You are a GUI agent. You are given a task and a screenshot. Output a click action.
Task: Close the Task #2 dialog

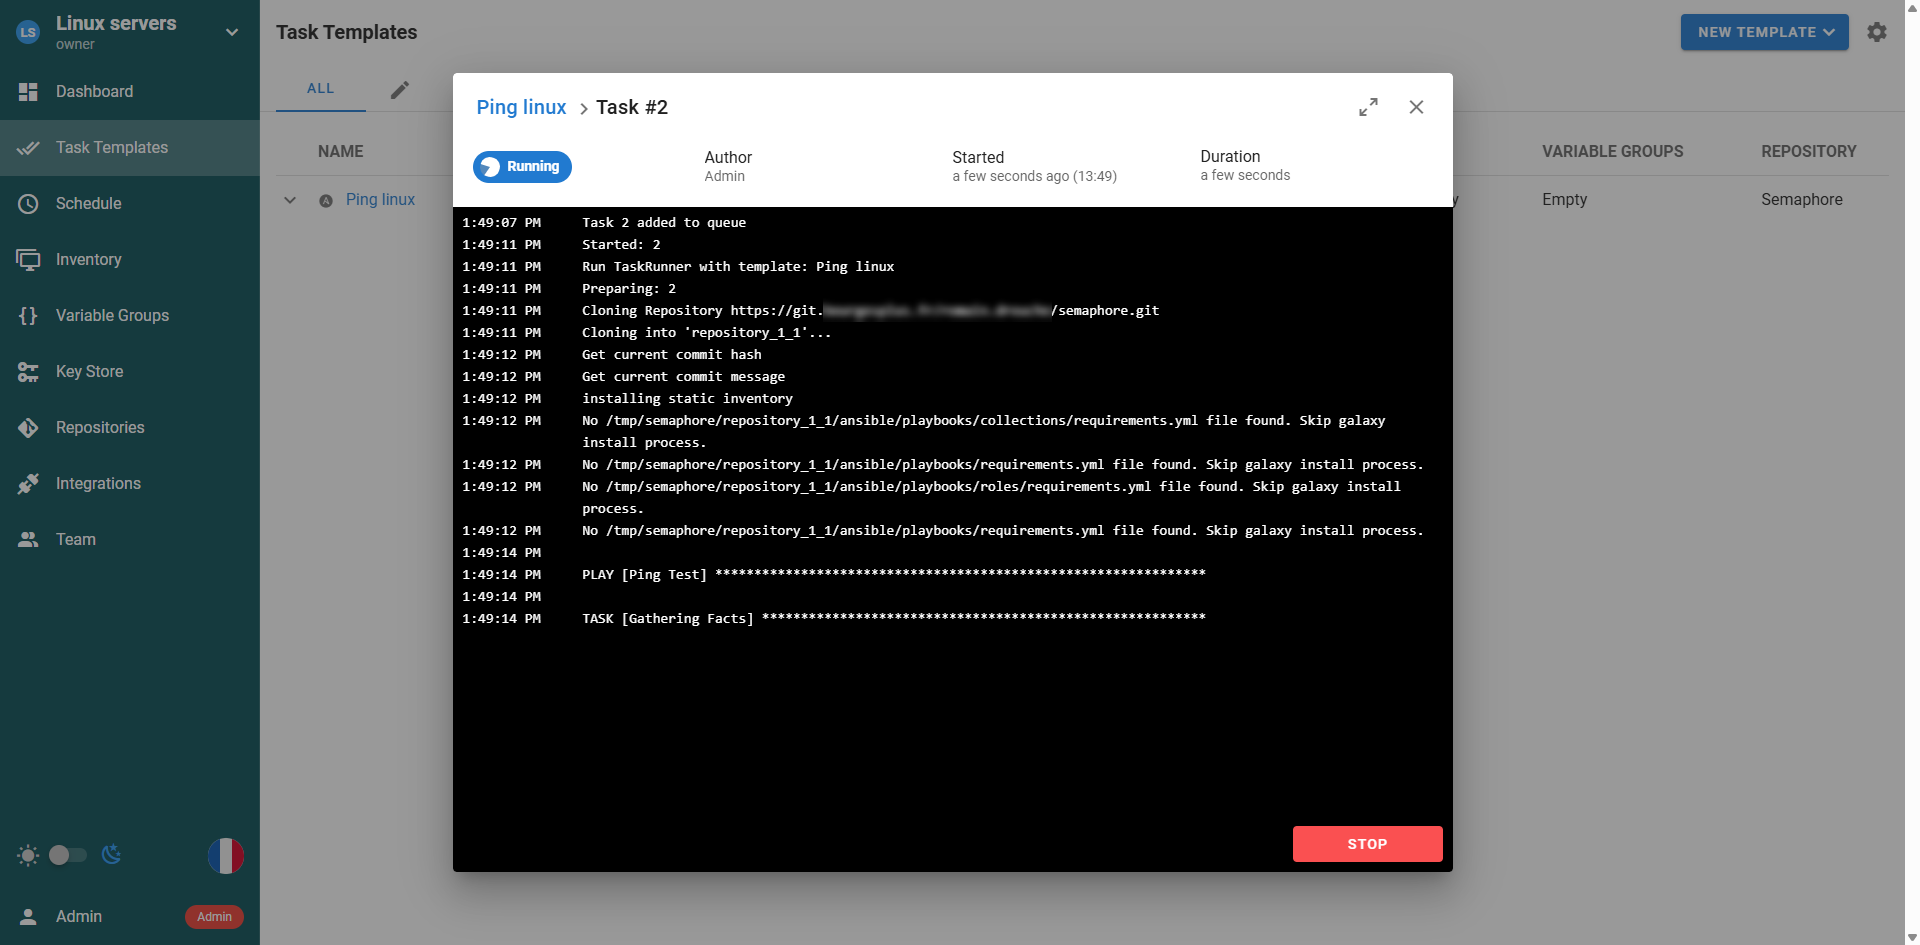click(x=1416, y=107)
